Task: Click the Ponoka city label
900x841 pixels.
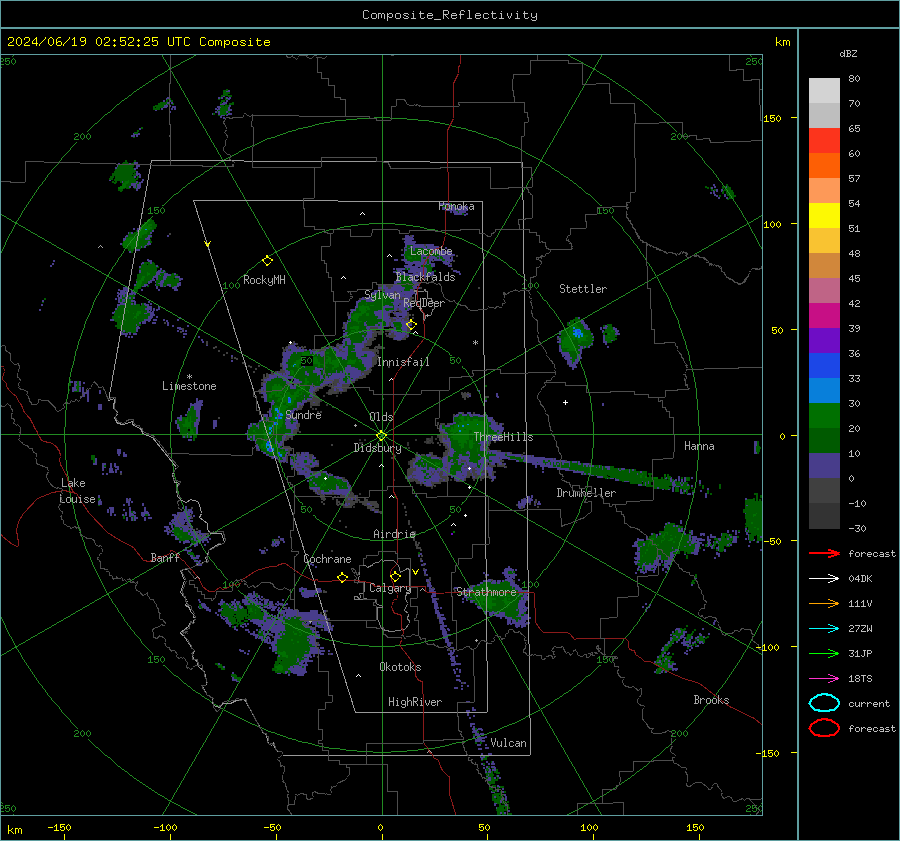Action: (x=456, y=206)
